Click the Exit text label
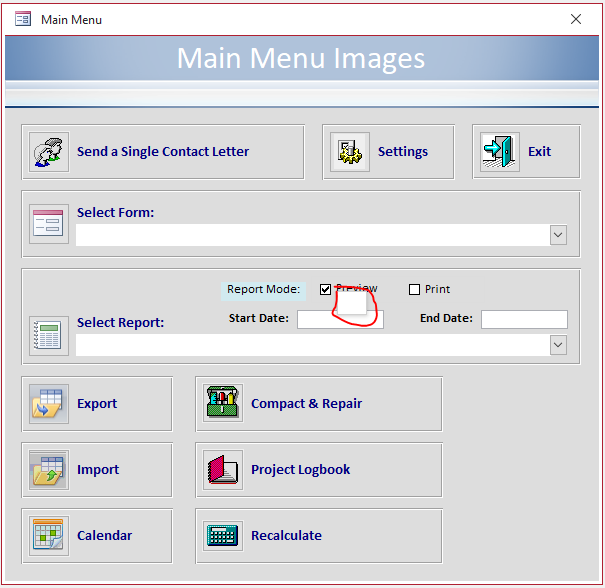605x588 pixels. coord(539,152)
